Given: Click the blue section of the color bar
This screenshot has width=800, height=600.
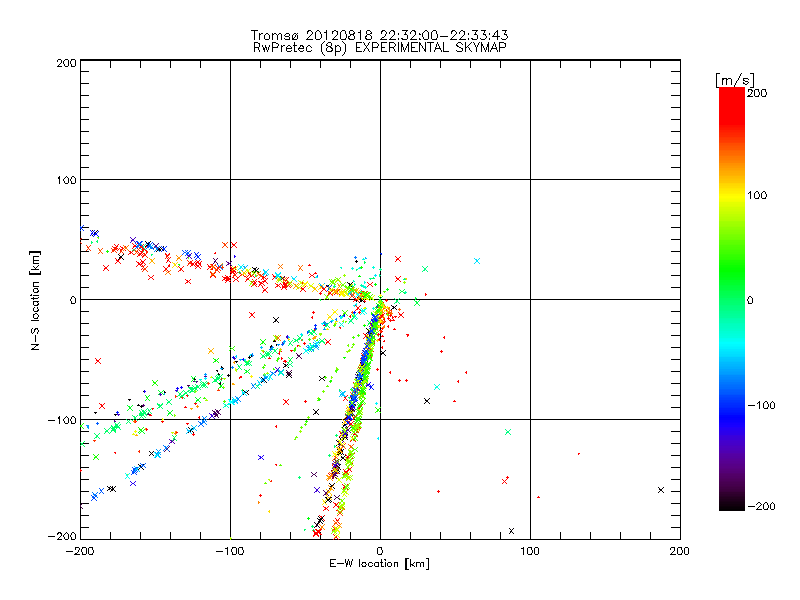Looking at the screenshot, I should [x=731, y=405].
